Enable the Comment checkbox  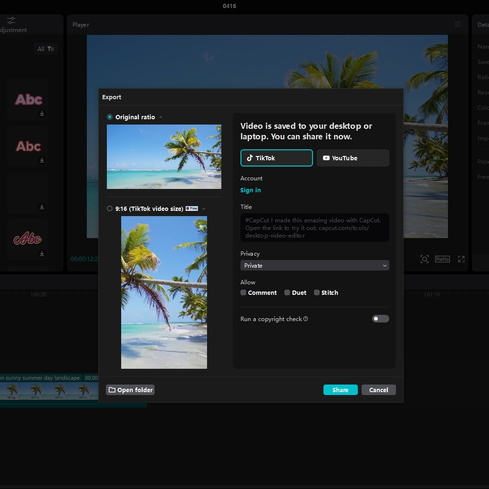tap(243, 293)
